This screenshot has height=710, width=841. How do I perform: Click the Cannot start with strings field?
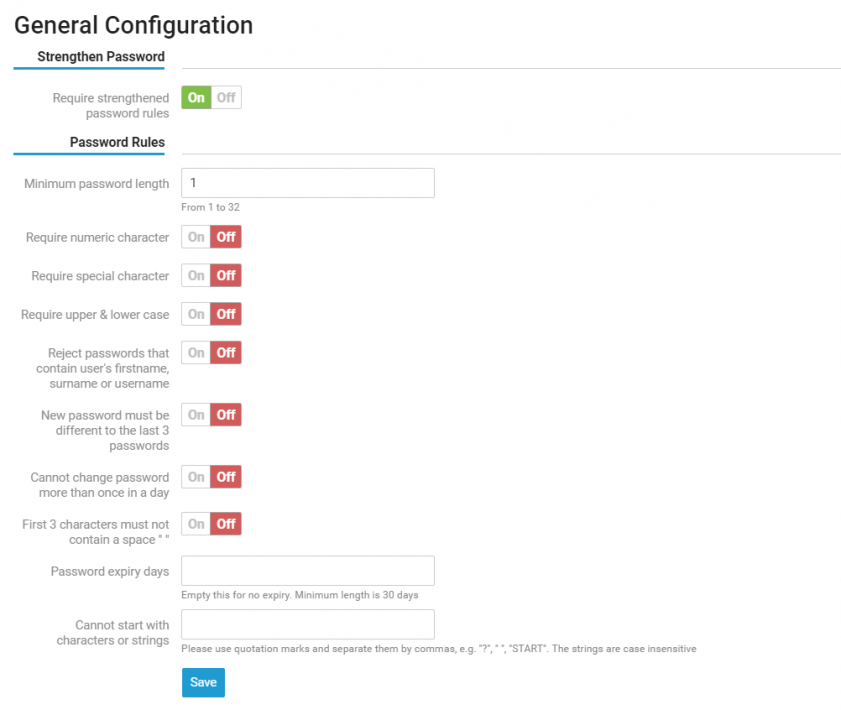click(307, 623)
